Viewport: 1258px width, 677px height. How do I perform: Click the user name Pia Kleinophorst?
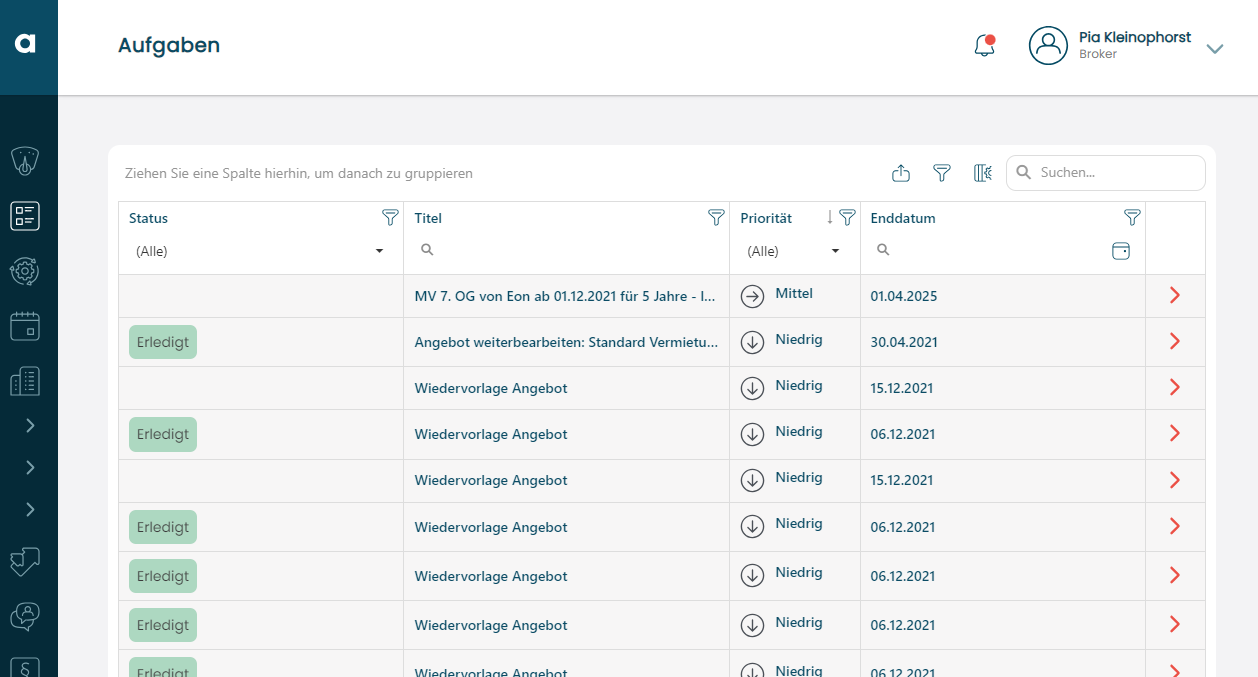1135,37
